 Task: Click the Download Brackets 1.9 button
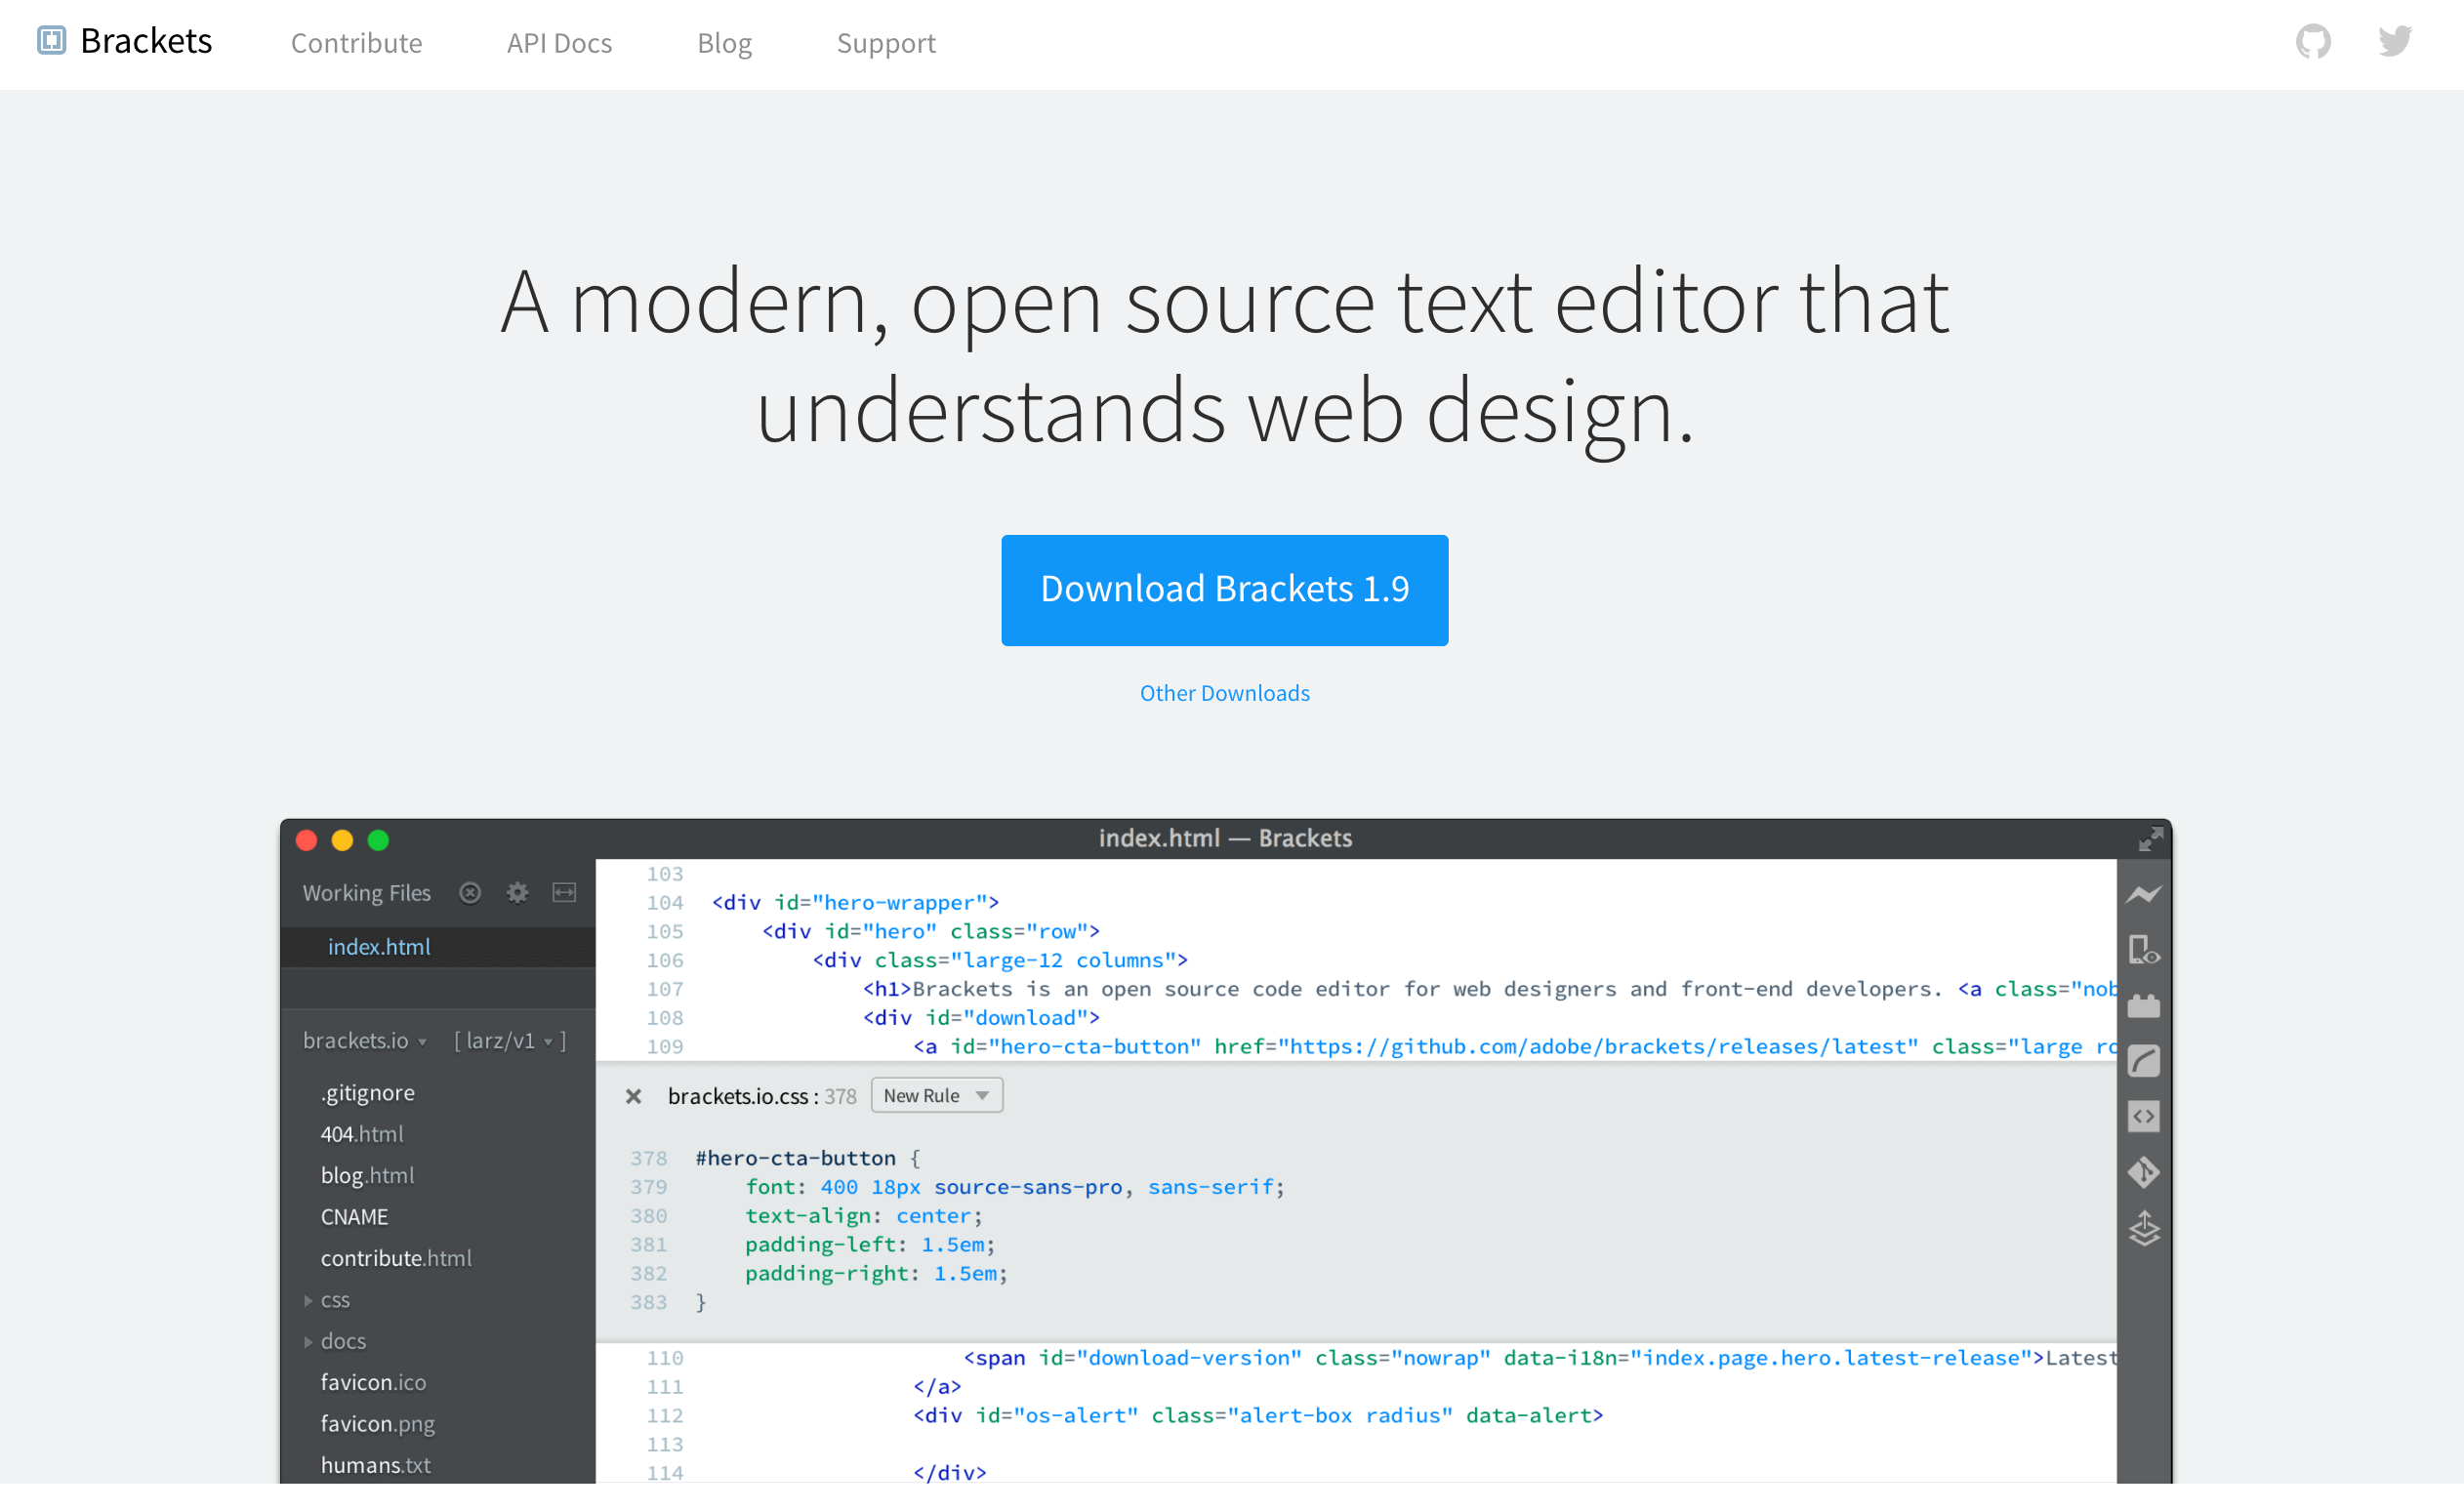coord(1224,590)
